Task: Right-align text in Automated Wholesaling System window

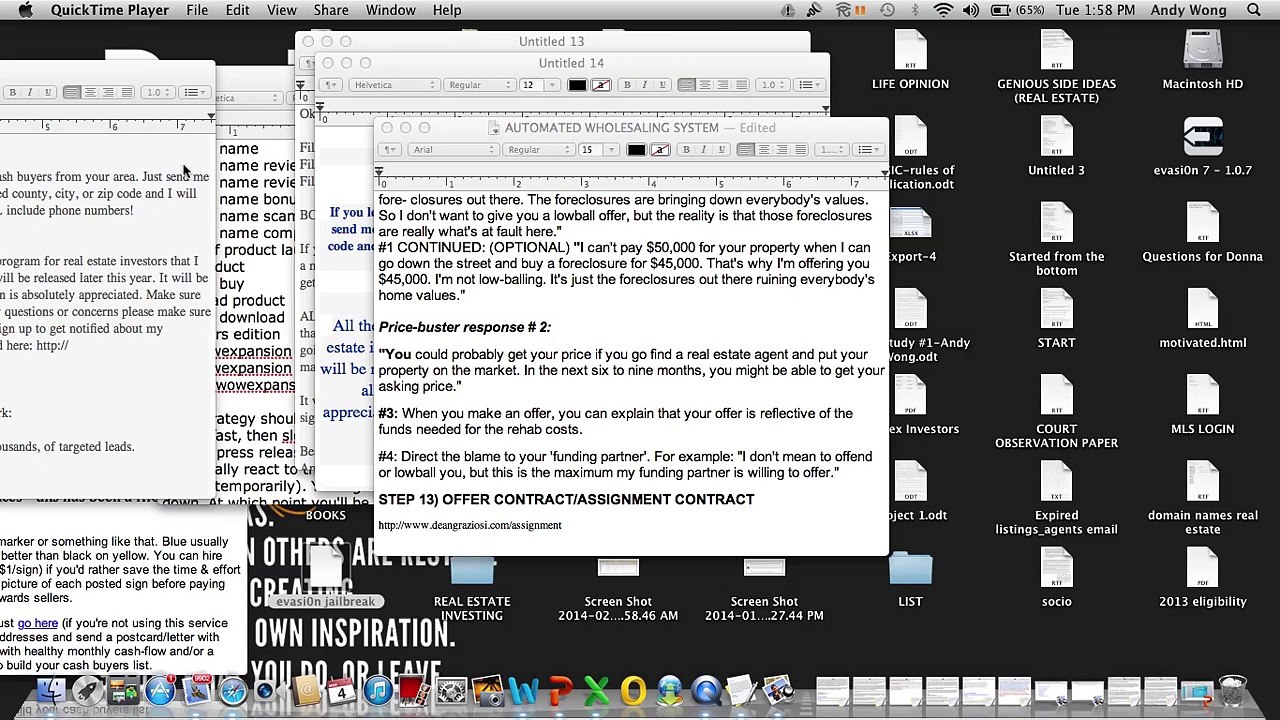Action: tap(782, 150)
